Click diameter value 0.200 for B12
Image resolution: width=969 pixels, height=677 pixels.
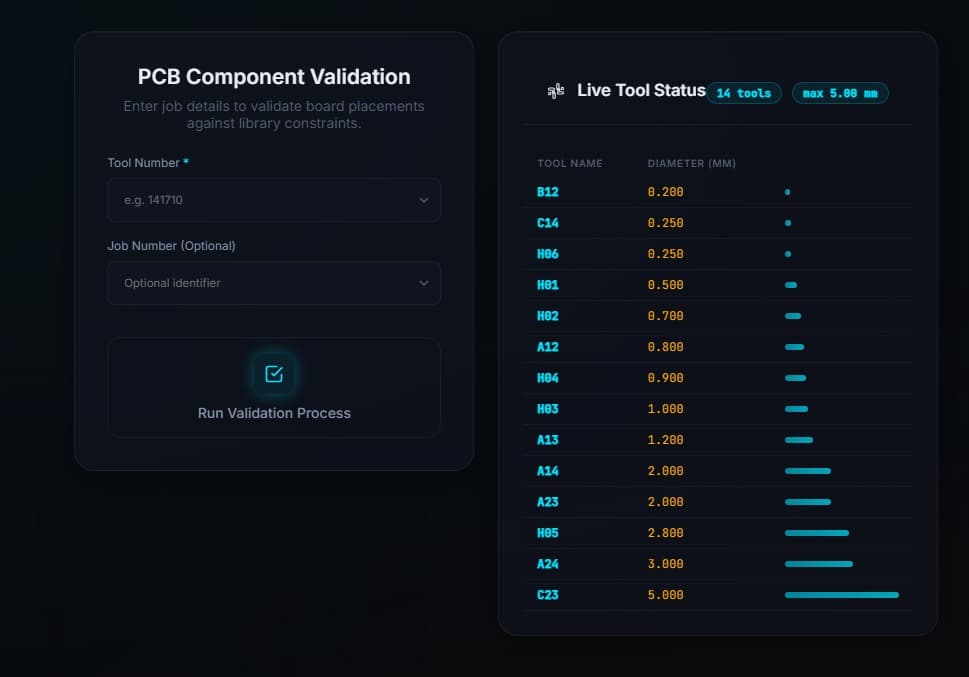point(666,192)
